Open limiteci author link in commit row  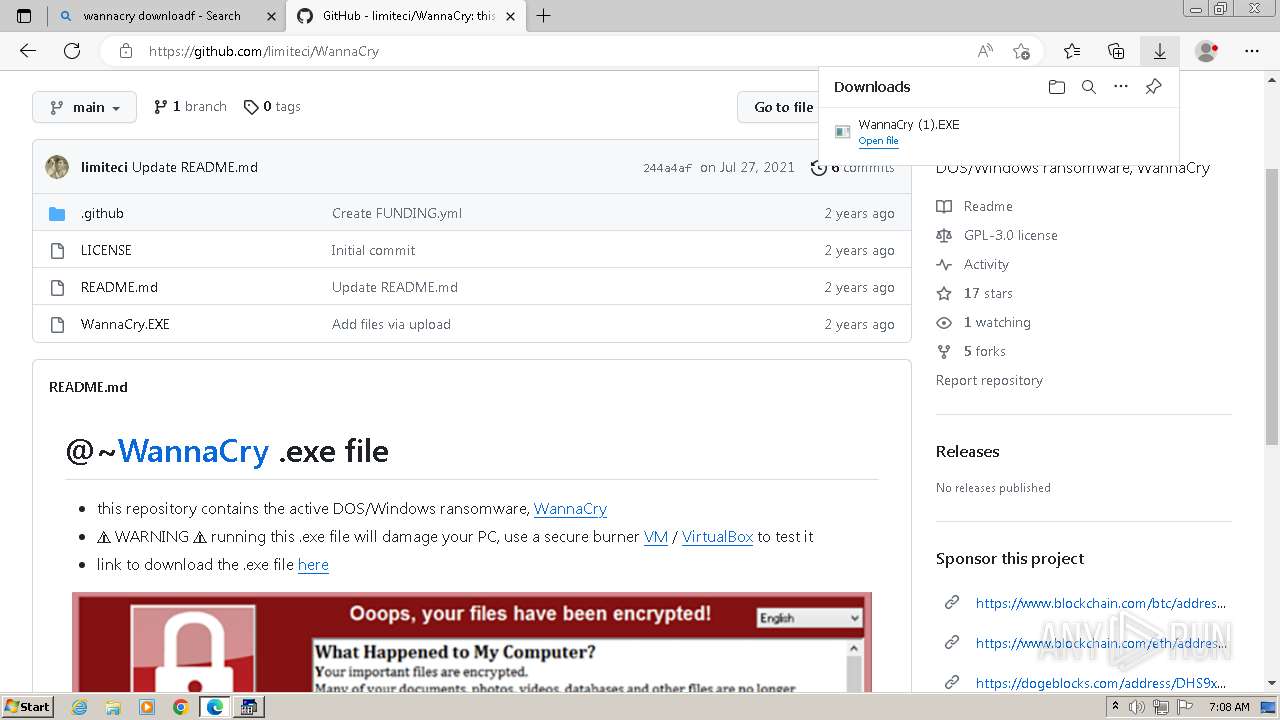point(104,167)
